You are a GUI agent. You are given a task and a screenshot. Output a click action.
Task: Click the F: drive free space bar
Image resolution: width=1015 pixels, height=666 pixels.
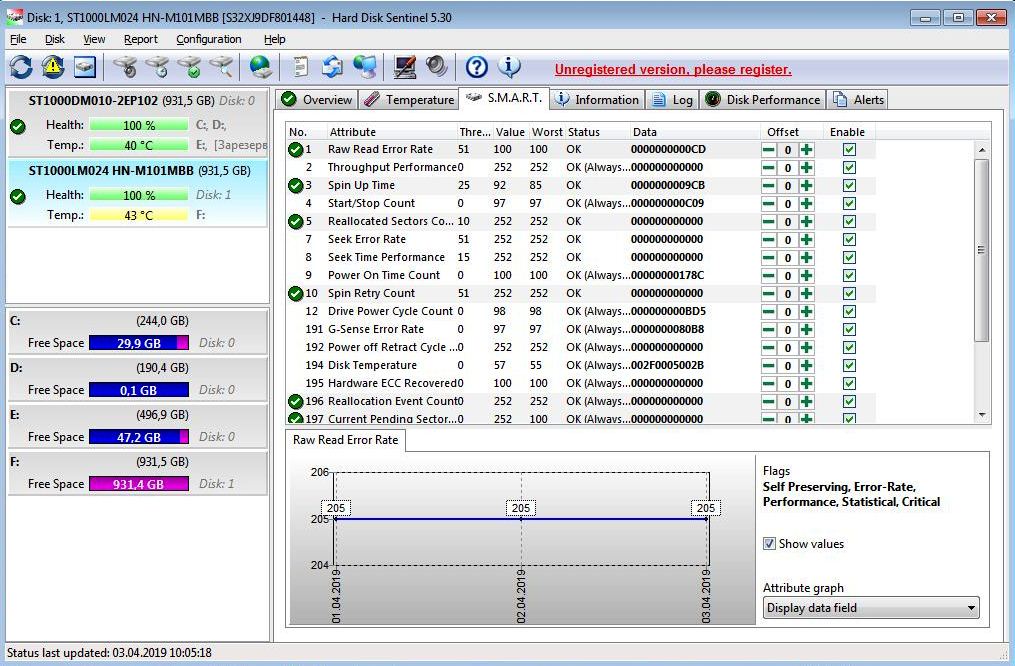[139, 484]
